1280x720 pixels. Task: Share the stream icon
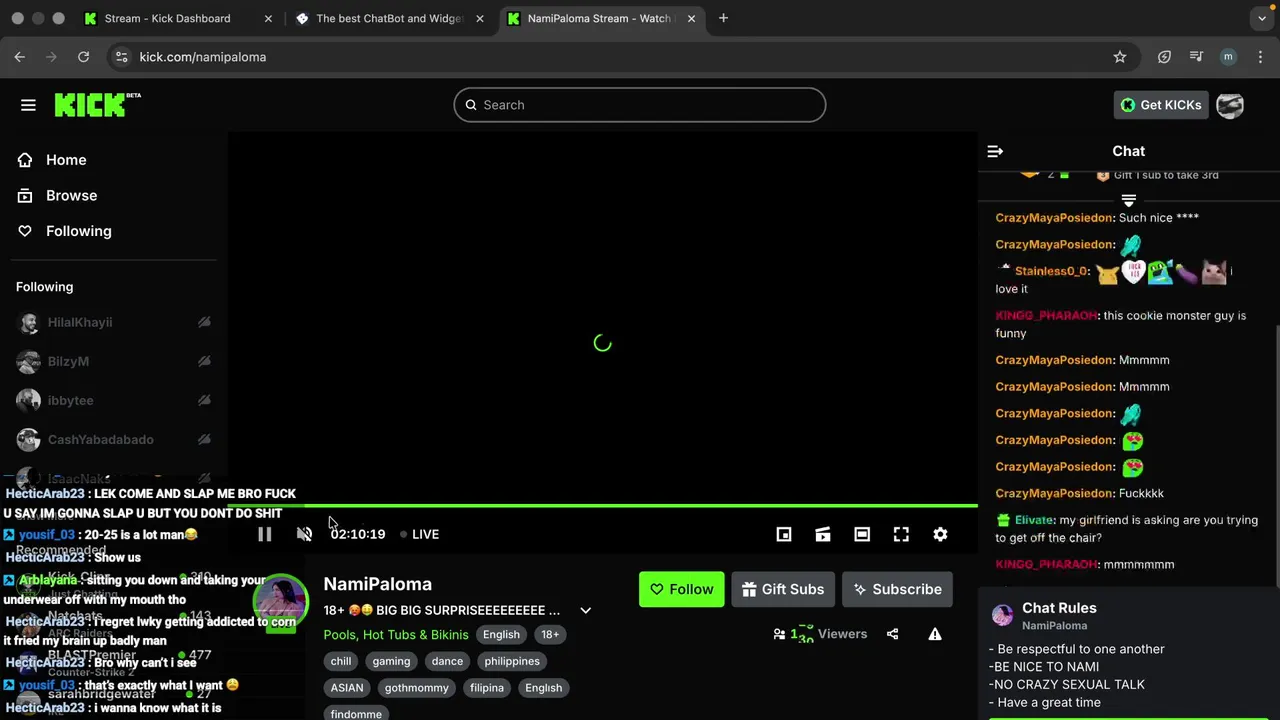click(x=892, y=634)
